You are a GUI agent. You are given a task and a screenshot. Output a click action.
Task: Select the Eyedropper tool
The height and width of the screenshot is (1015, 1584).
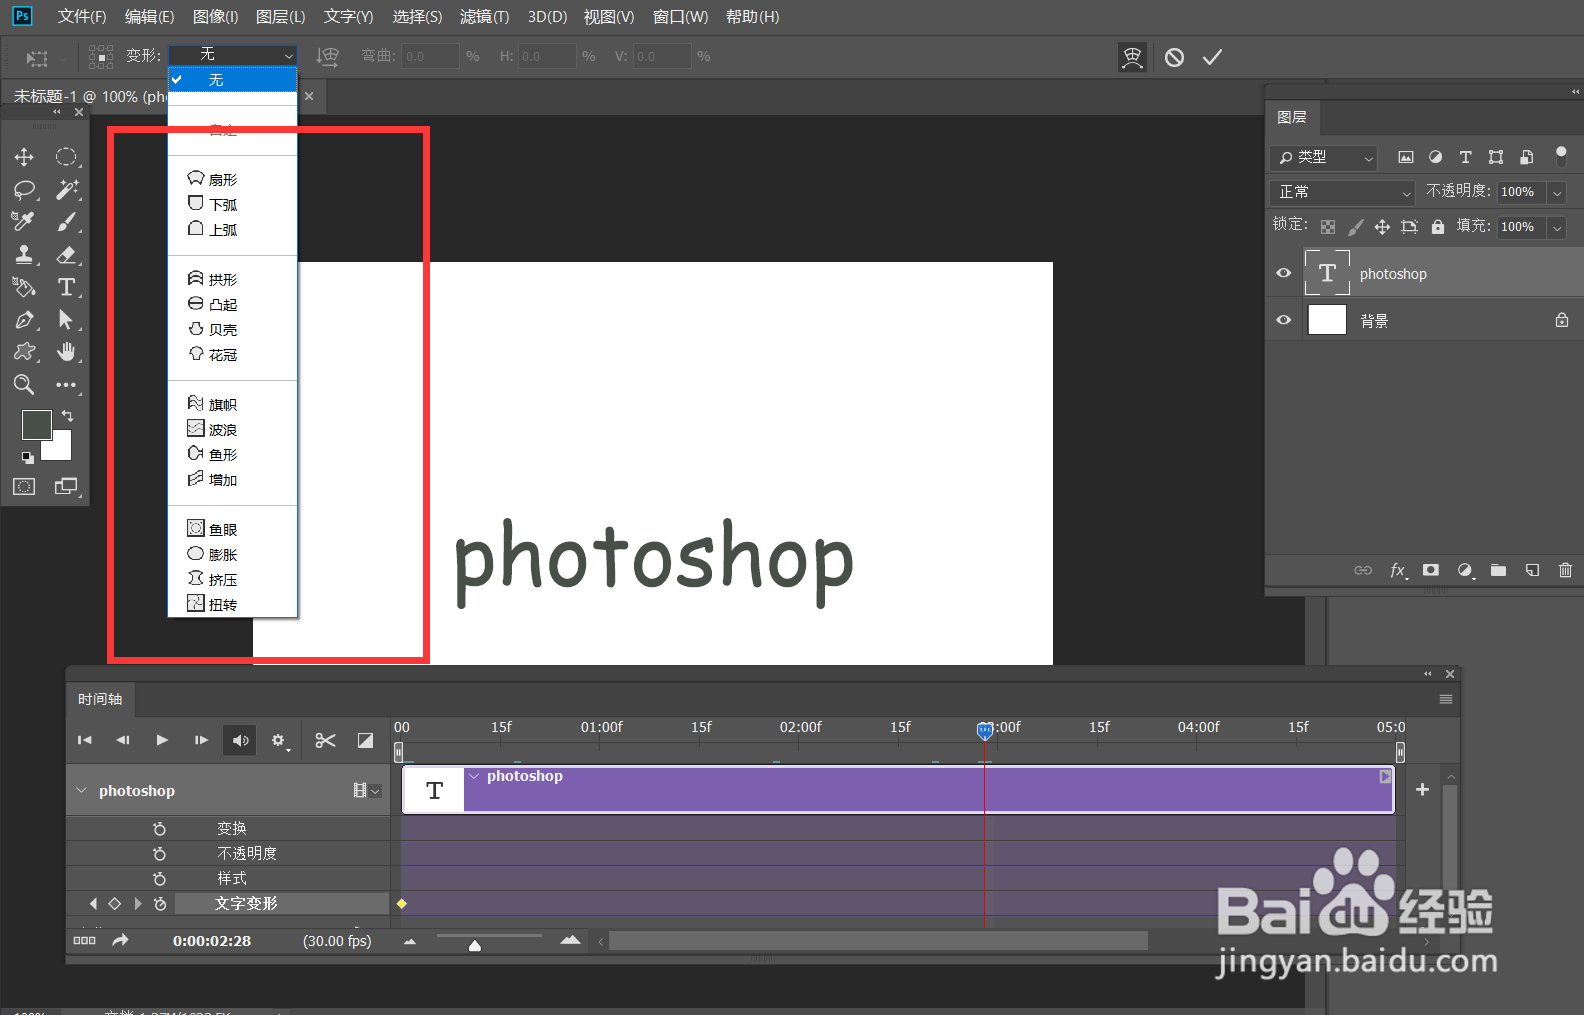tap(24, 222)
